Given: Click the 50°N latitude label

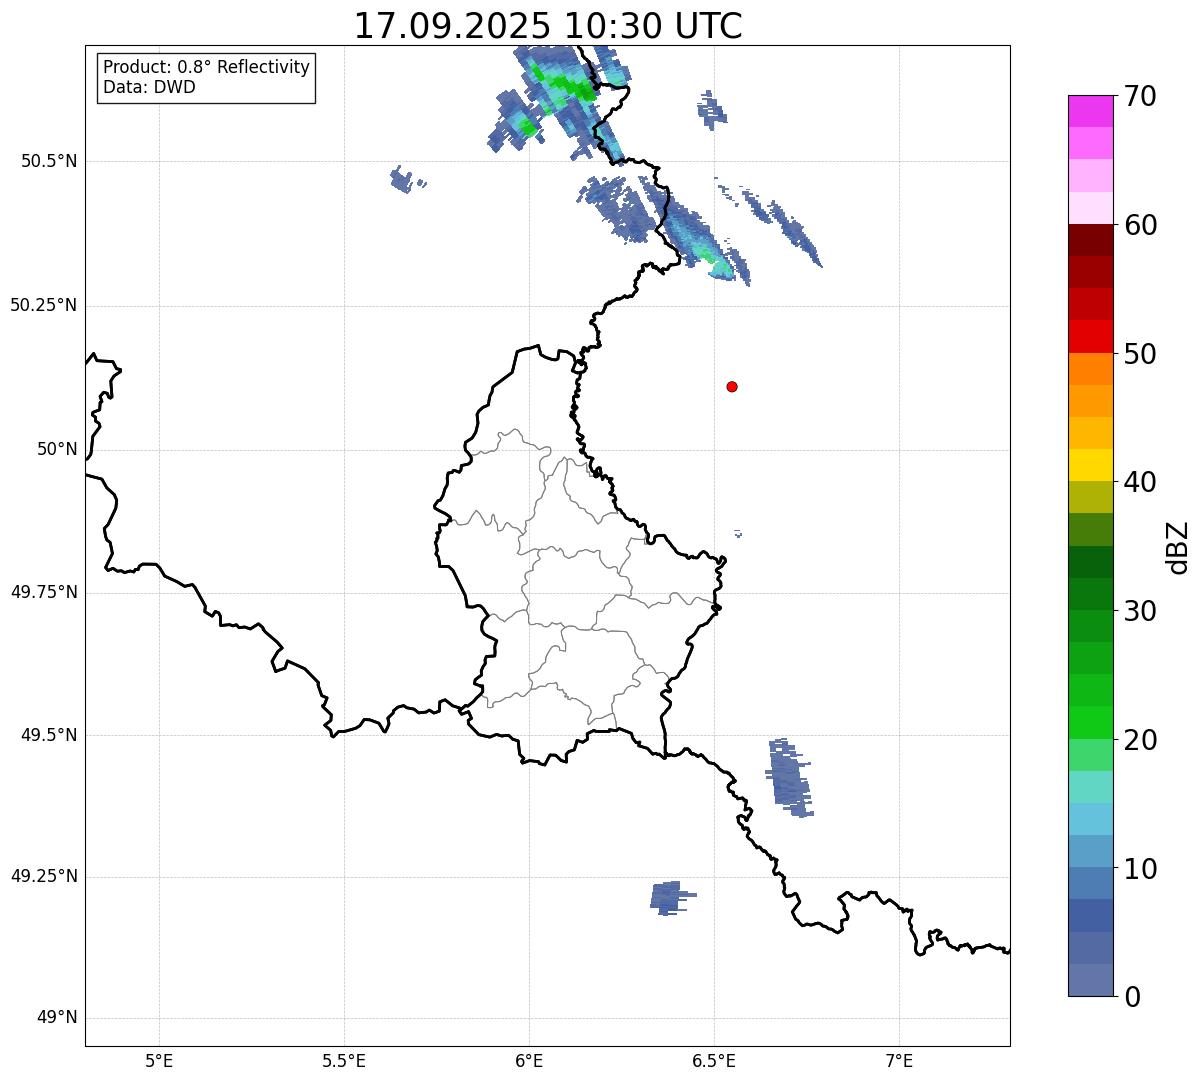Looking at the screenshot, I should (57, 449).
